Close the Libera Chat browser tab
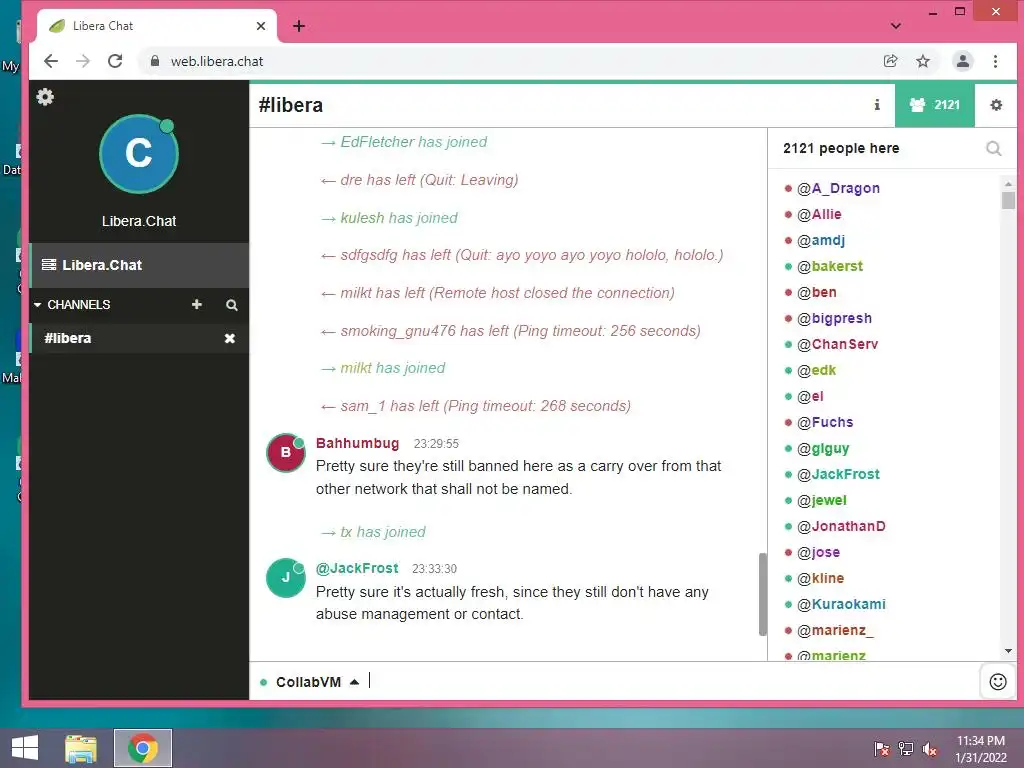Screen dimensions: 1024x768 [x=261, y=26]
